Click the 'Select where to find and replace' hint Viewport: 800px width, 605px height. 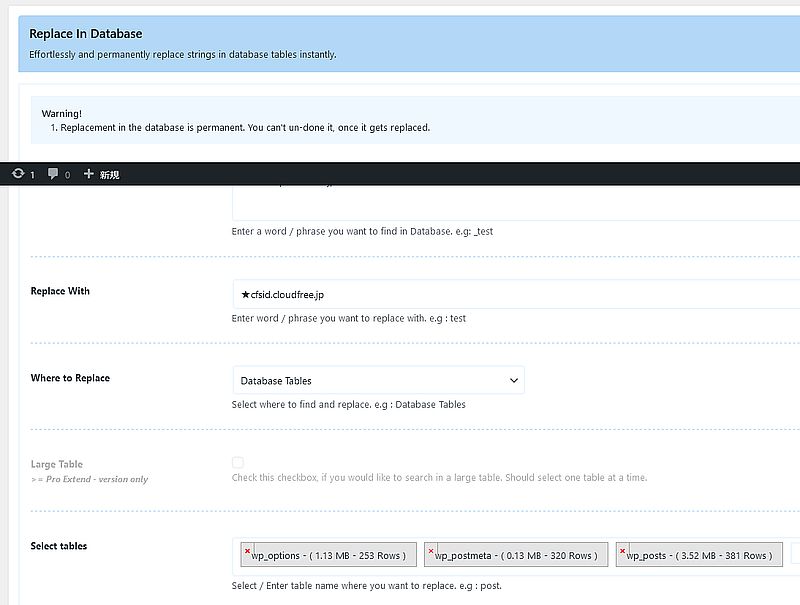348,405
